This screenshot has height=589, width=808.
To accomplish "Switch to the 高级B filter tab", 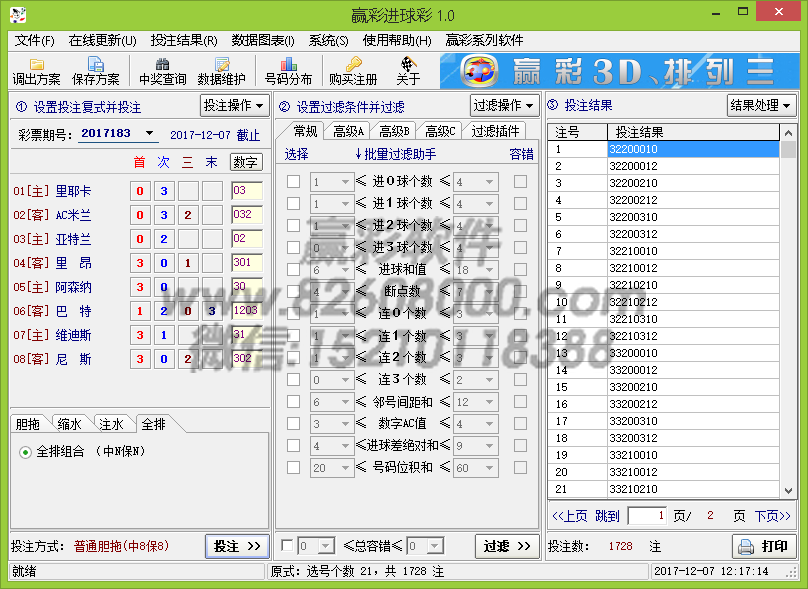I will [x=394, y=131].
